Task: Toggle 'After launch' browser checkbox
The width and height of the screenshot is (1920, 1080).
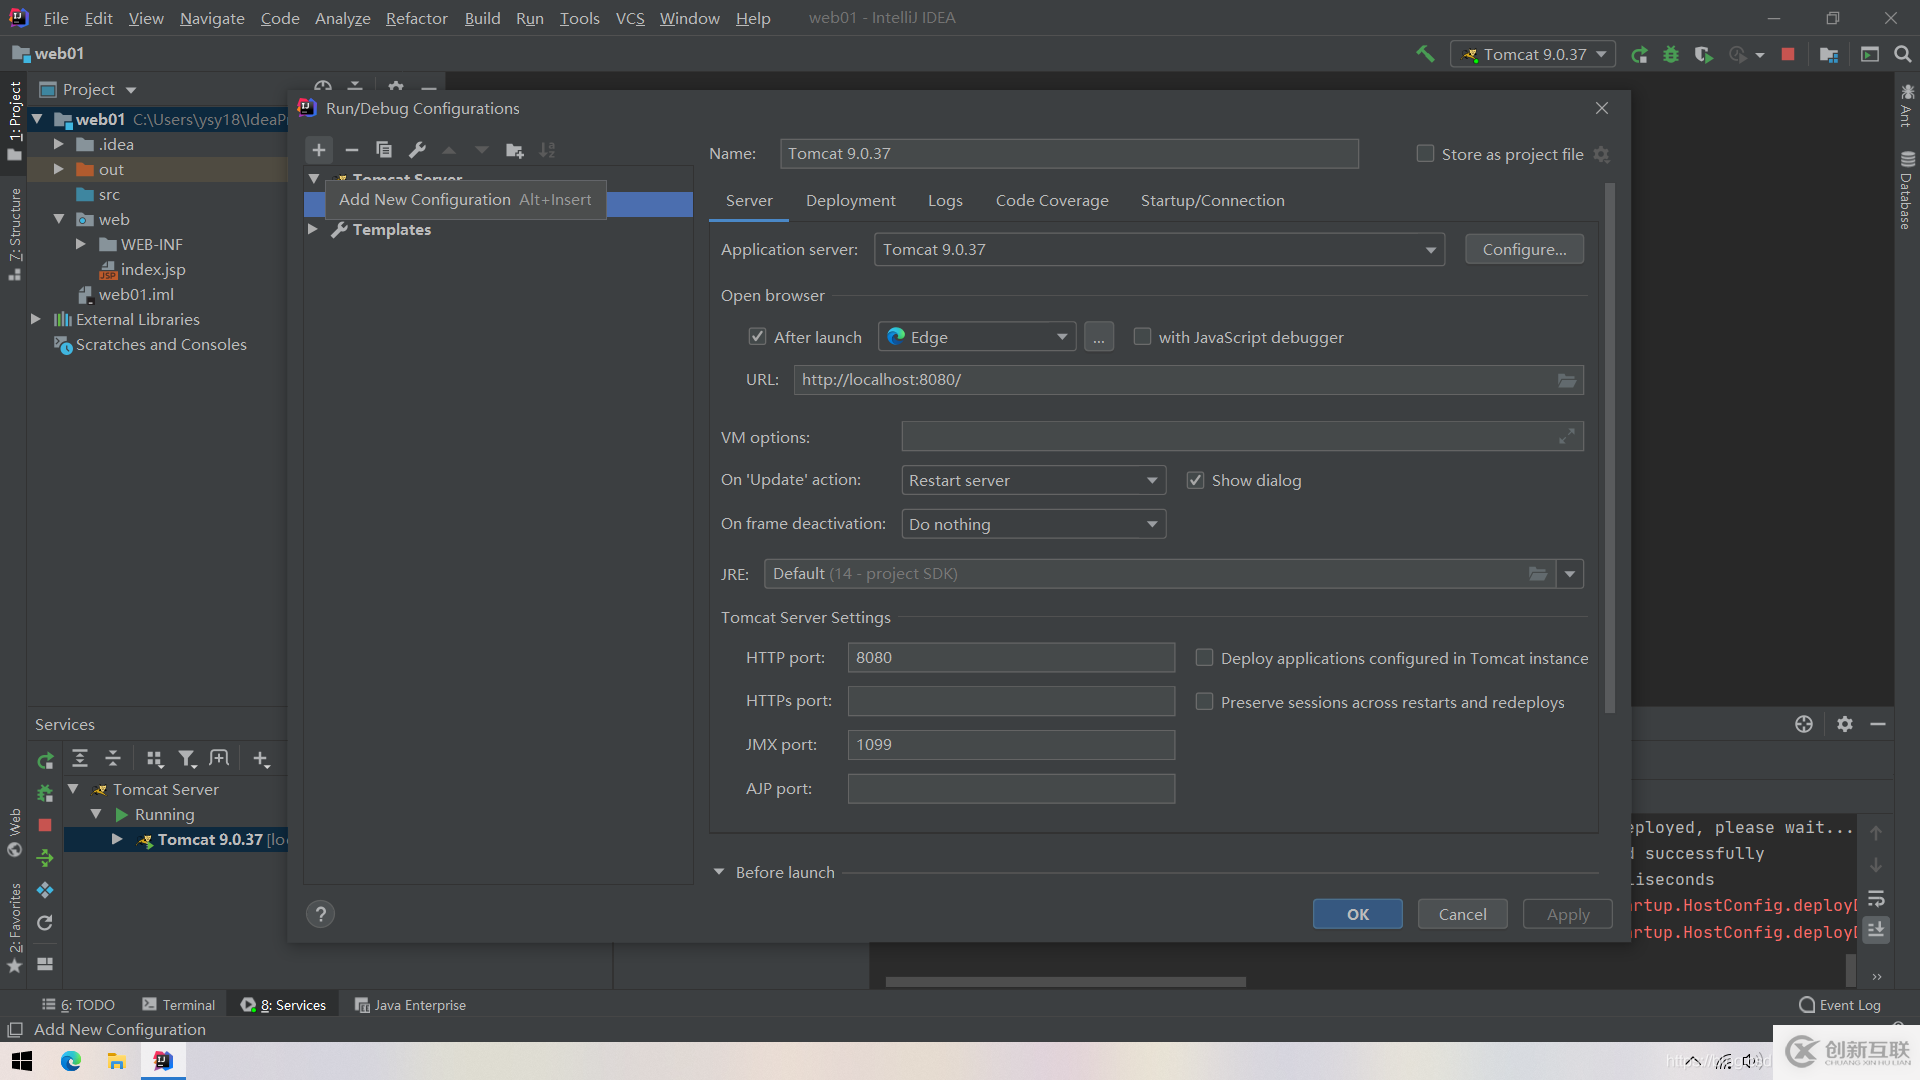Action: click(x=758, y=336)
